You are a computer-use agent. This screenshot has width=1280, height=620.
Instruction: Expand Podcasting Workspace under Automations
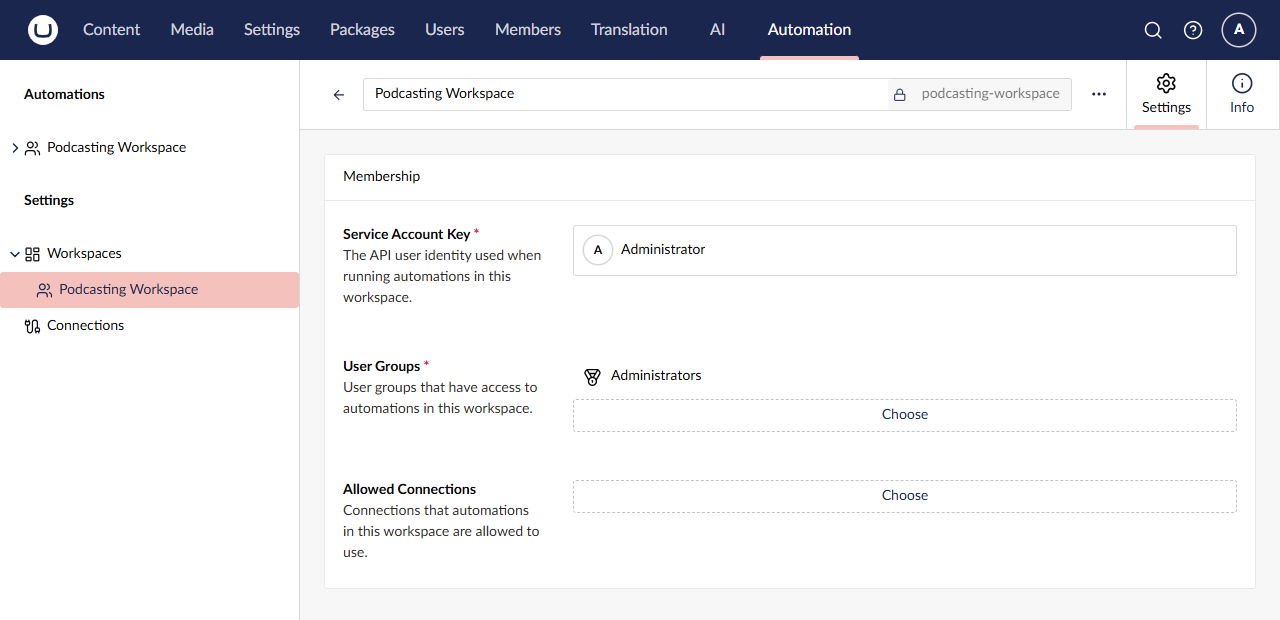click(x=14, y=148)
